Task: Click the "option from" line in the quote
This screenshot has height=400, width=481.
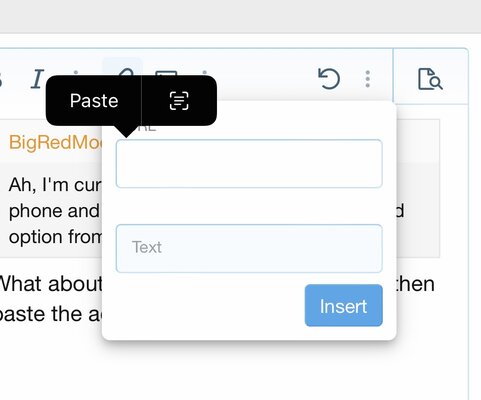Action: [55, 237]
